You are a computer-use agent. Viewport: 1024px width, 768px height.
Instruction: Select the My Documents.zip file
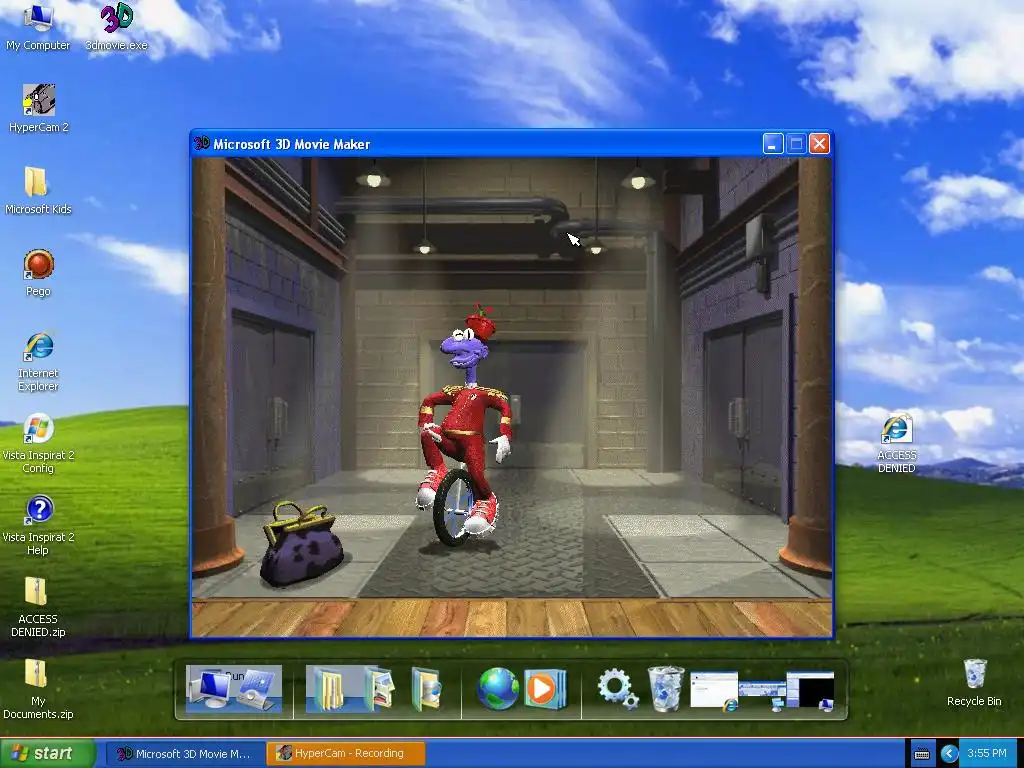38,689
